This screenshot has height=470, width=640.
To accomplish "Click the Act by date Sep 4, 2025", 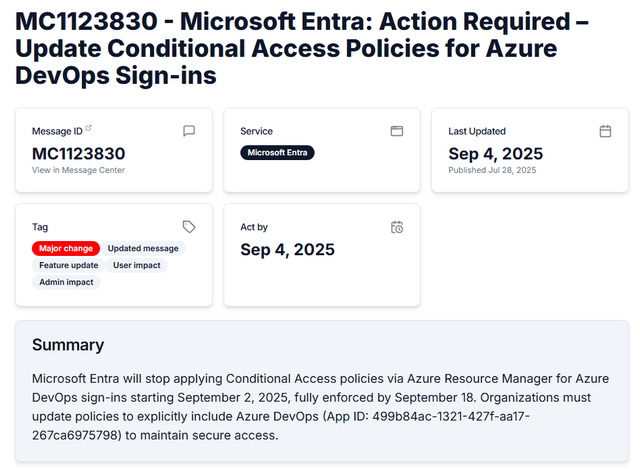I will coord(287,249).
